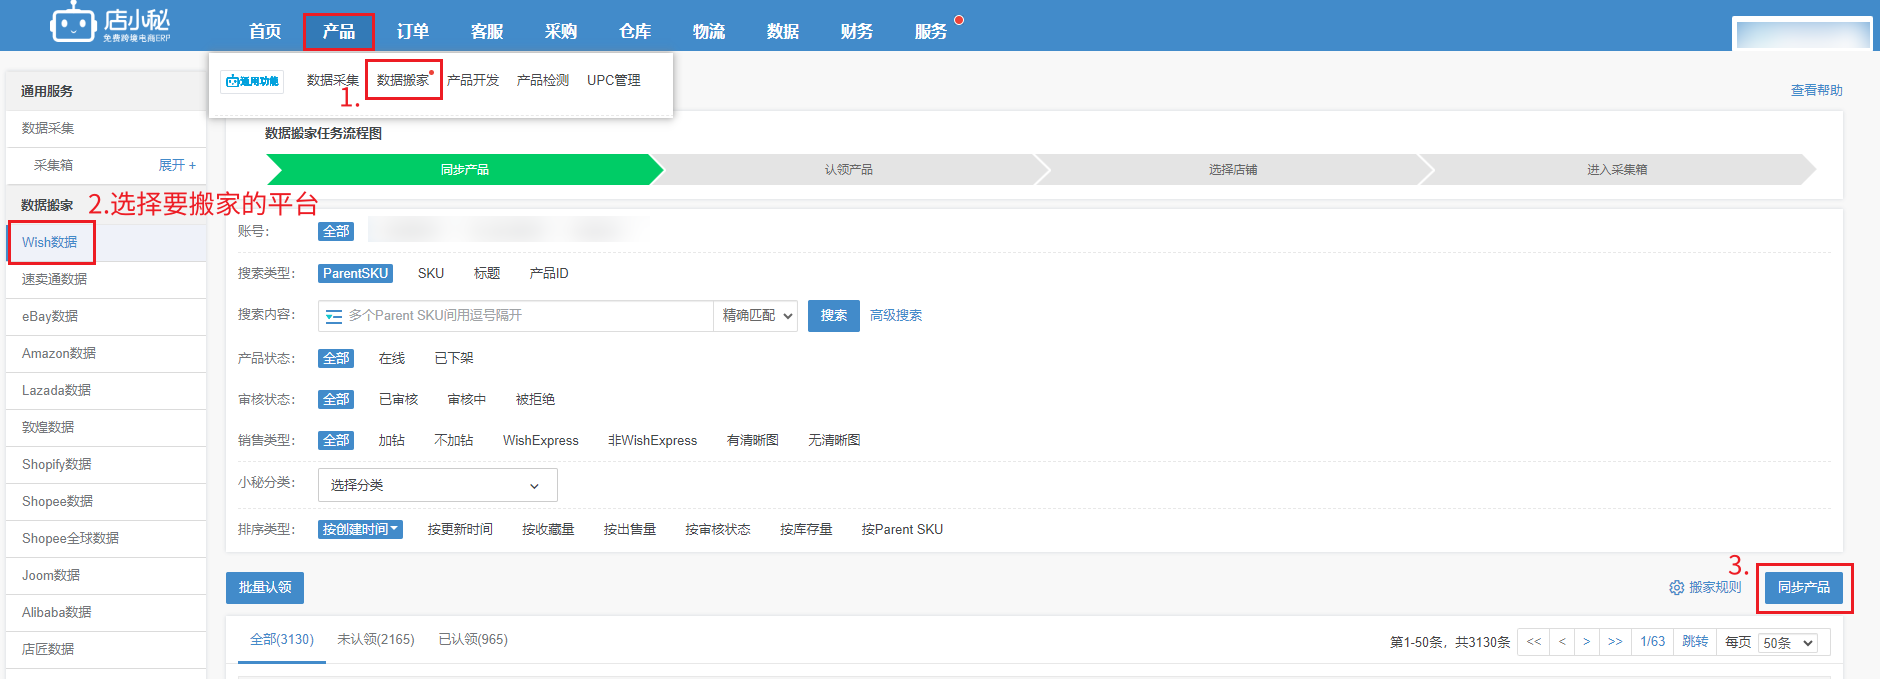Jump to last page arrow
Image resolution: width=1880 pixels, height=679 pixels.
click(x=1615, y=642)
